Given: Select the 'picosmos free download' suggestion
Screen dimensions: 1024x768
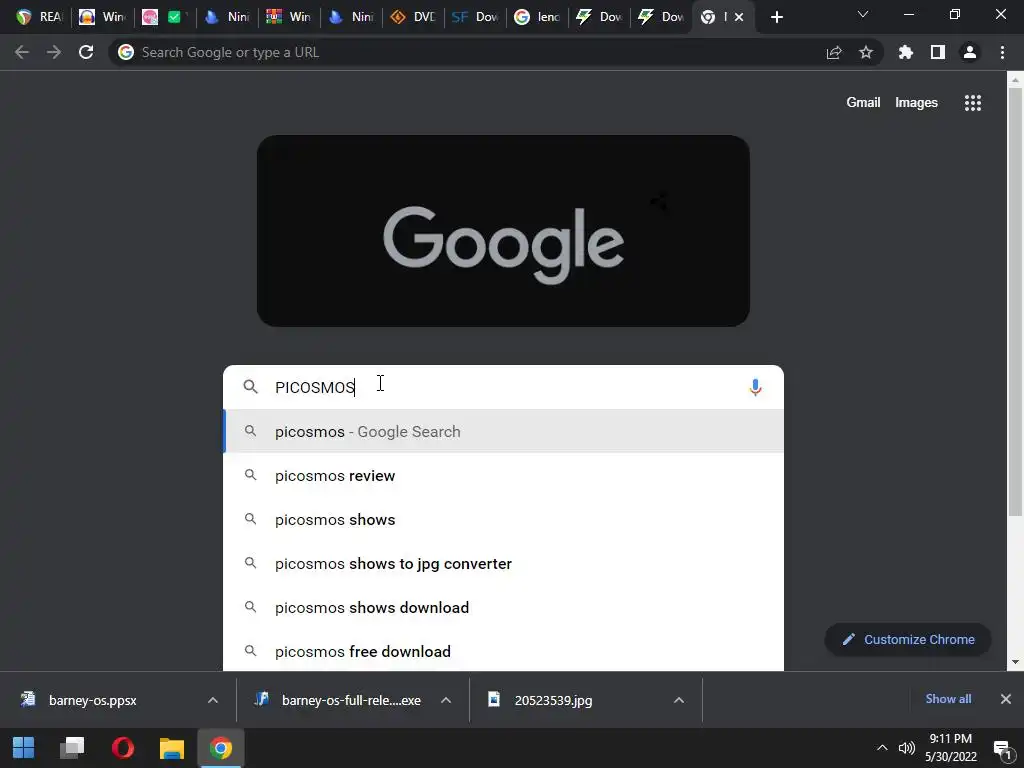Looking at the screenshot, I should coord(504,651).
